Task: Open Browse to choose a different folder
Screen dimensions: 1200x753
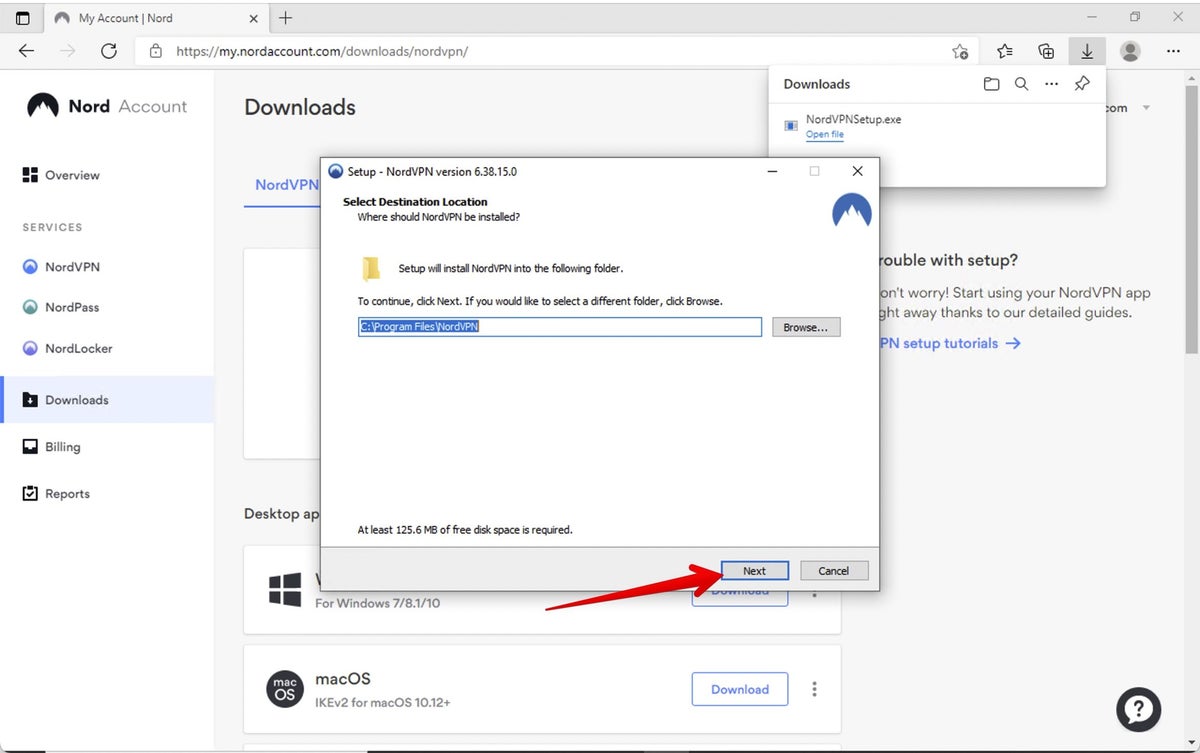Action: [x=806, y=327]
